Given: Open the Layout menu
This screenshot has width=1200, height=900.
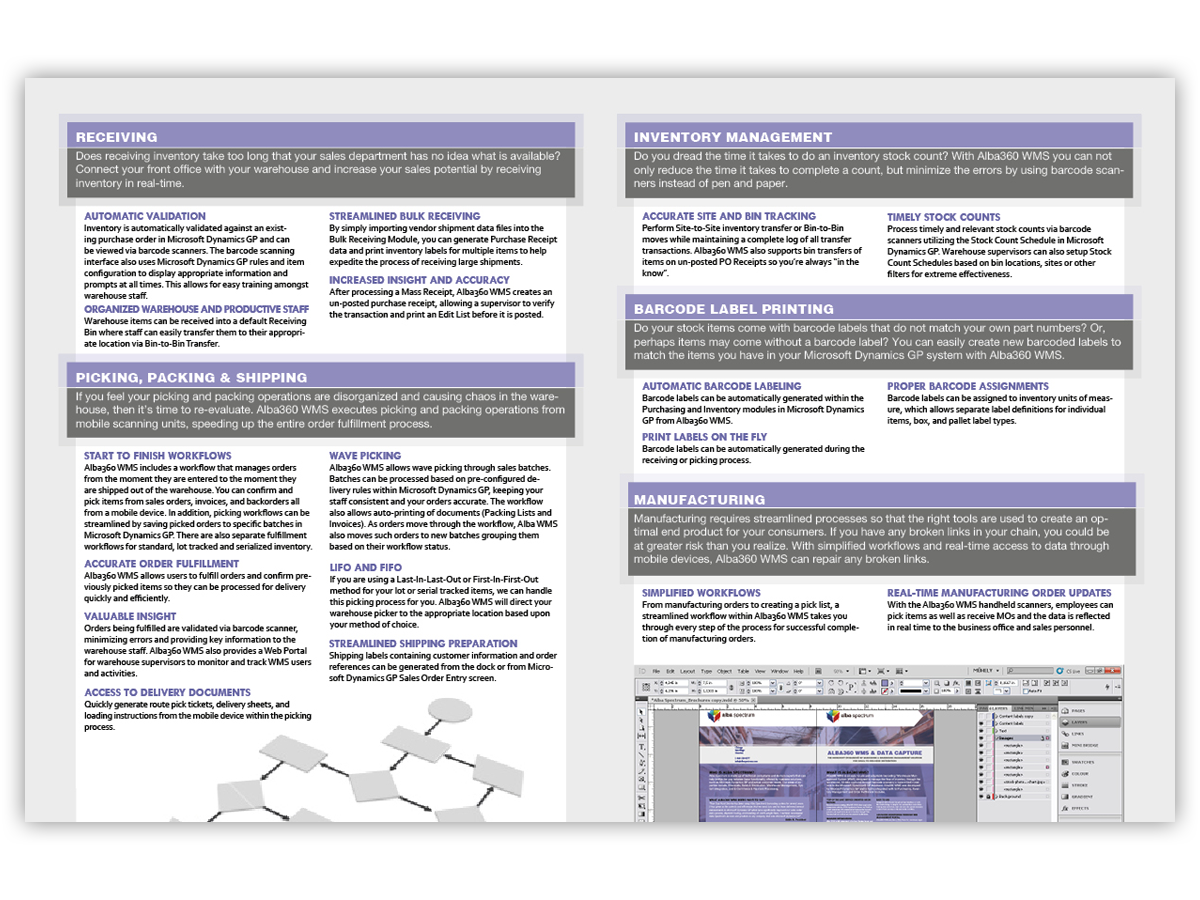Looking at the screenshot, I should (688, 671).
